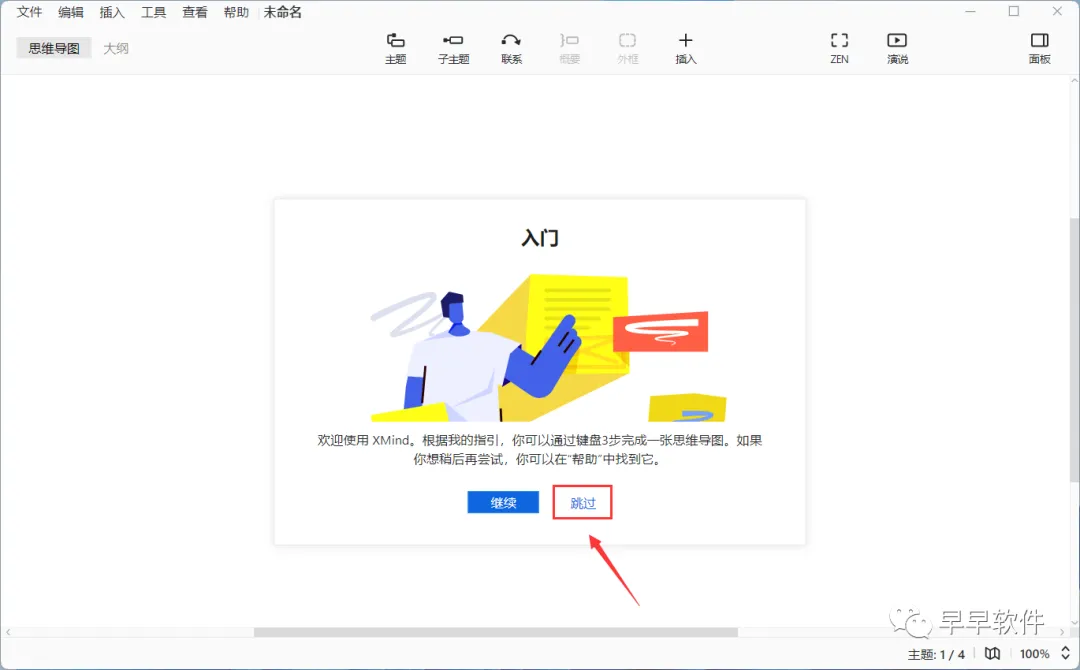Start the 演说 pitch mode
This screenshot has height=670, width=1080.
(897, 48)
